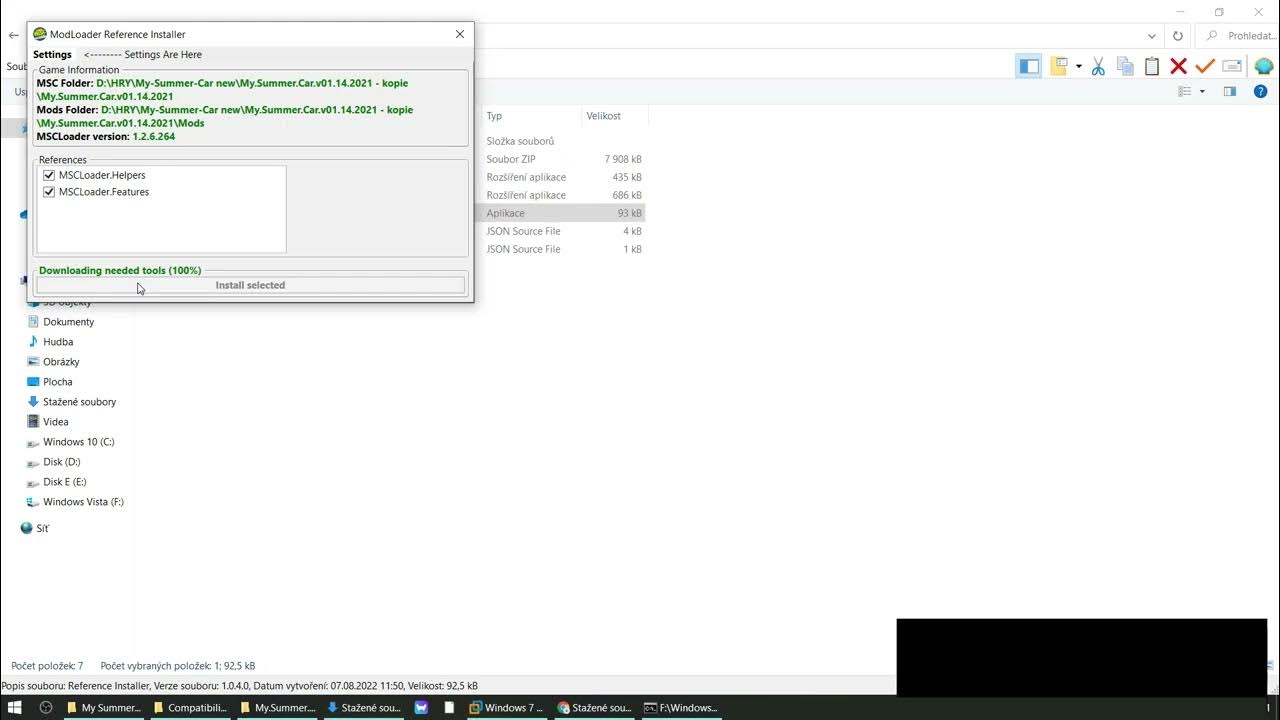Screen dimensions: 1280x720
Task: Switch to Stažené sou... downloads taskbar window
Action: 364,707
